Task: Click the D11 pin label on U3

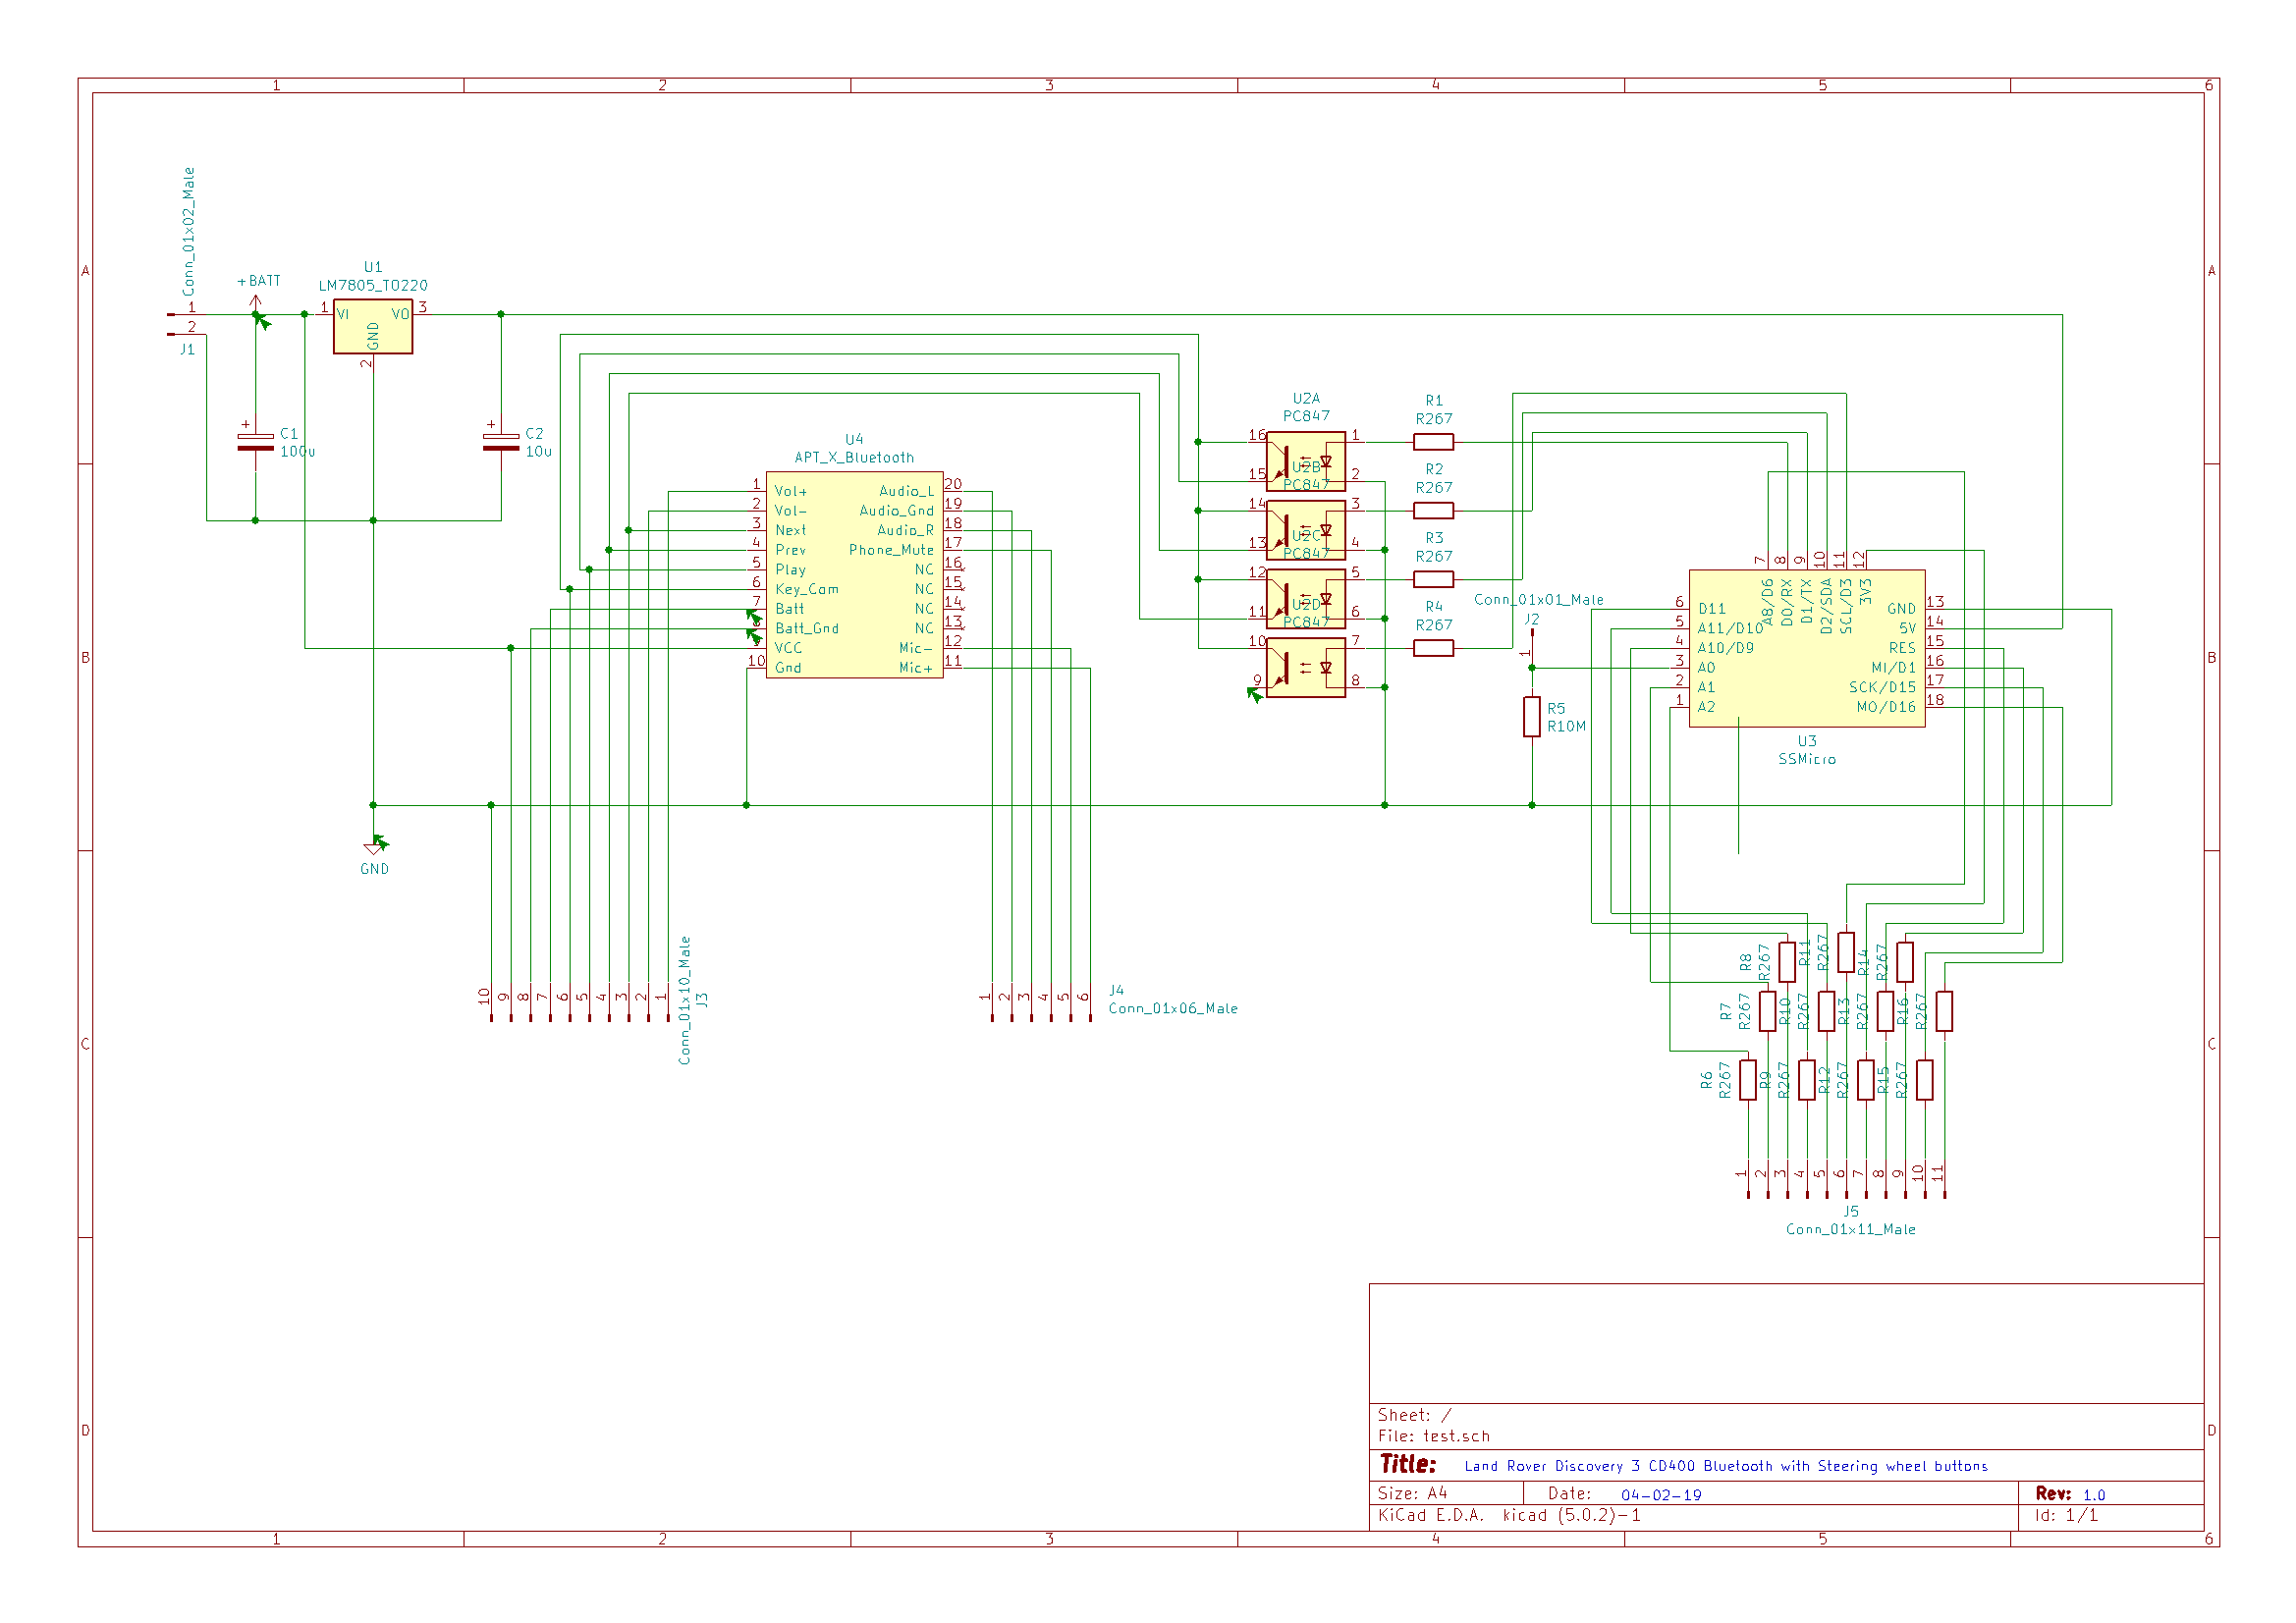Action: point(1712,609)
